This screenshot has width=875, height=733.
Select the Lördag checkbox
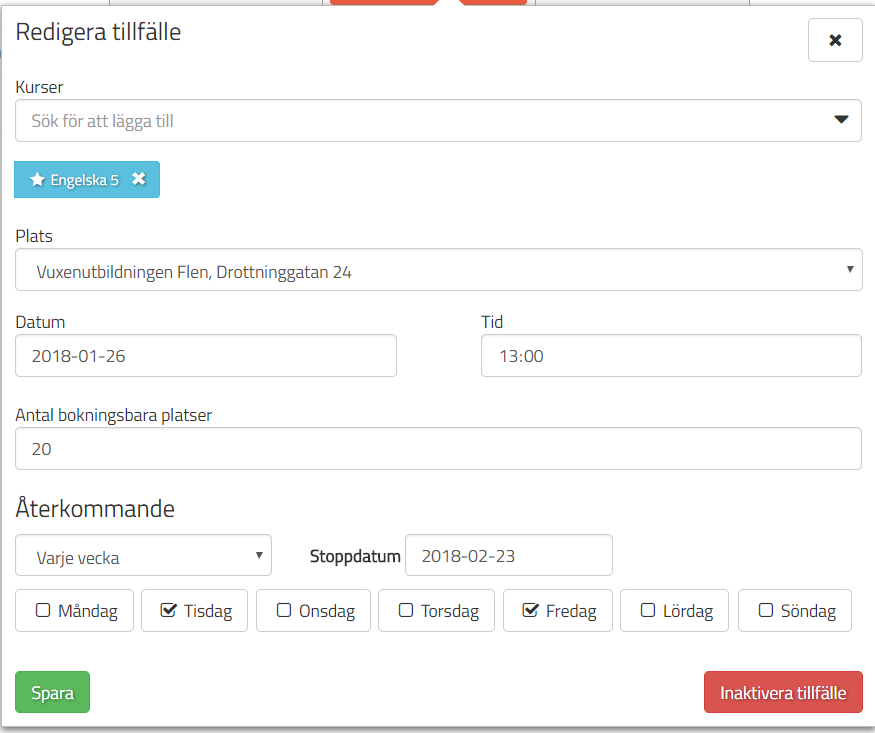[x=648, y=610]
